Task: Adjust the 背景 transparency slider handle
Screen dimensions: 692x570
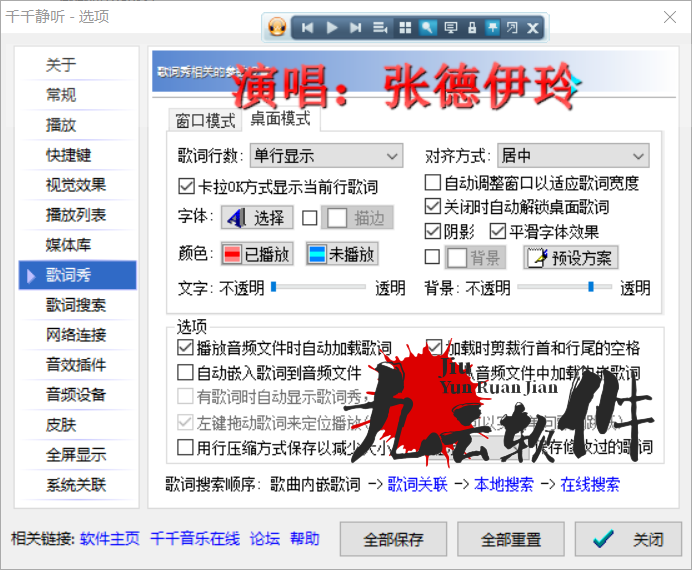Action: (591, 287)
